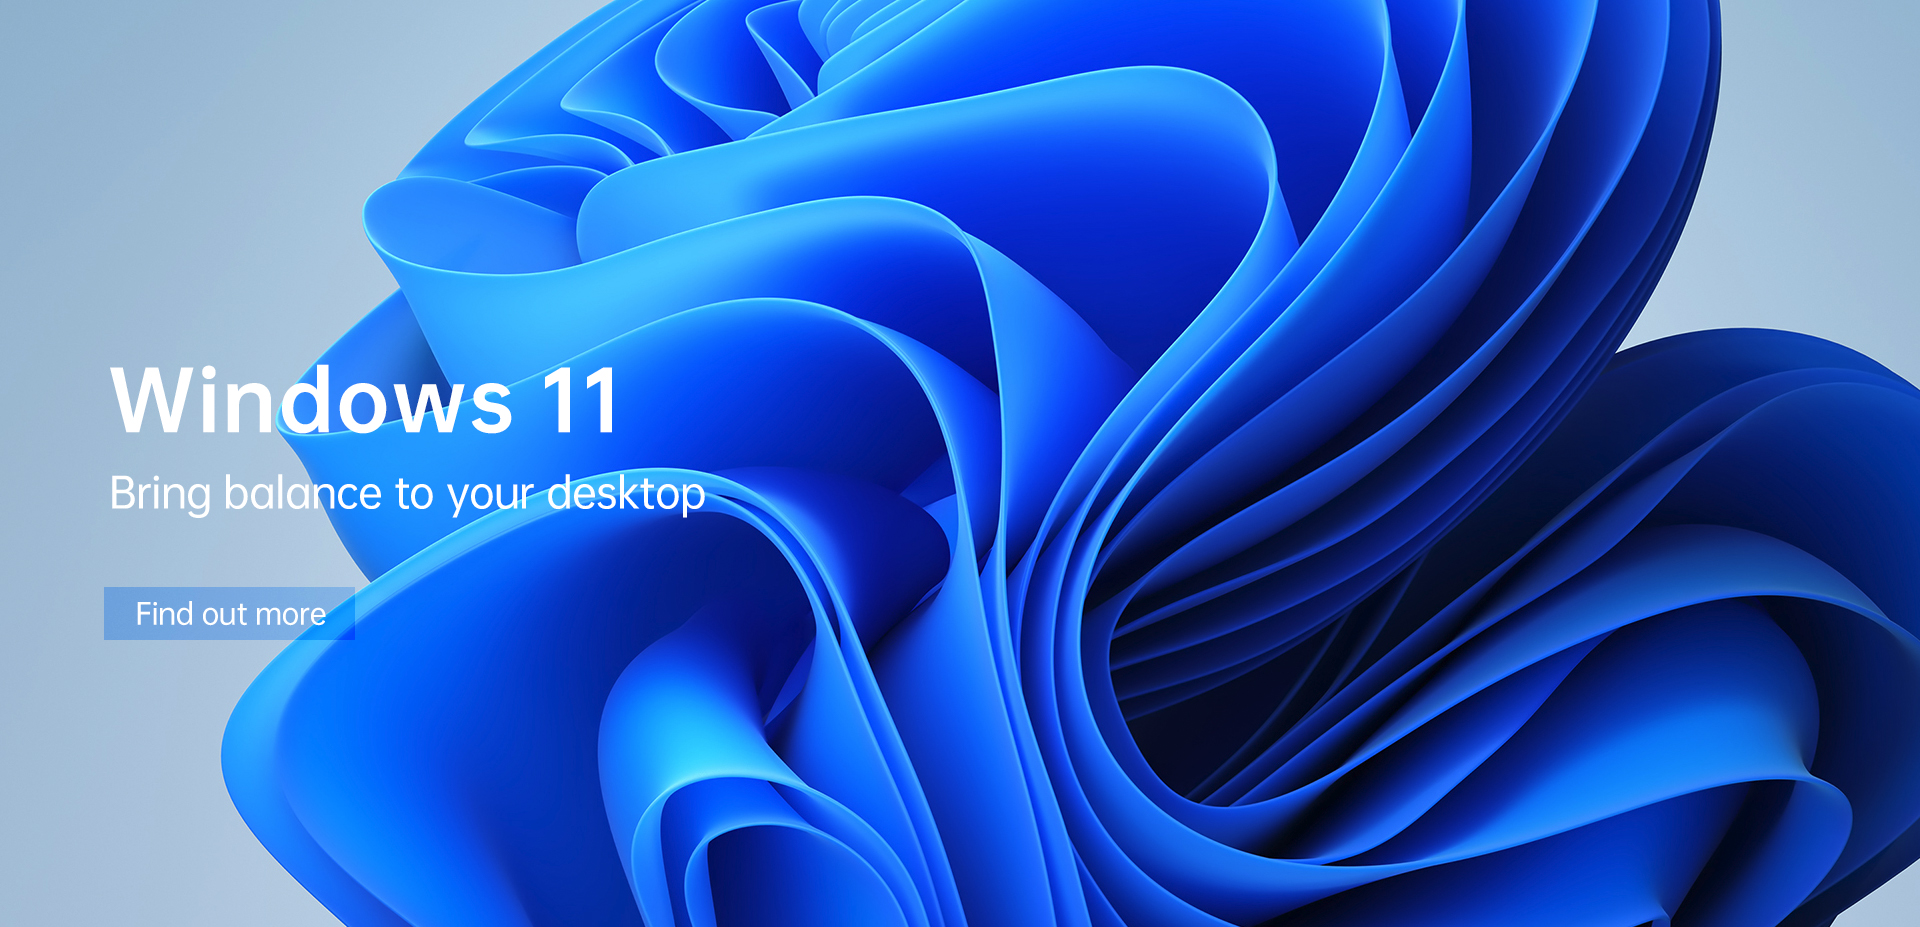Click the word balance in the tagline
Screen dimensions: 1920x927
tap(302, 493)
